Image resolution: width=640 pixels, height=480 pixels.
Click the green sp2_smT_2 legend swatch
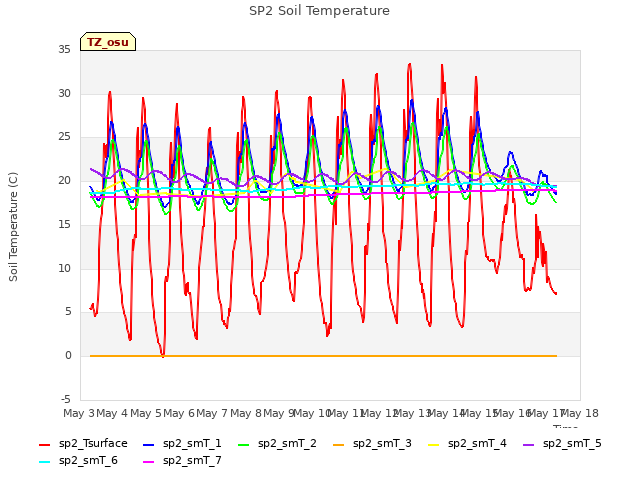coord(243,444)
